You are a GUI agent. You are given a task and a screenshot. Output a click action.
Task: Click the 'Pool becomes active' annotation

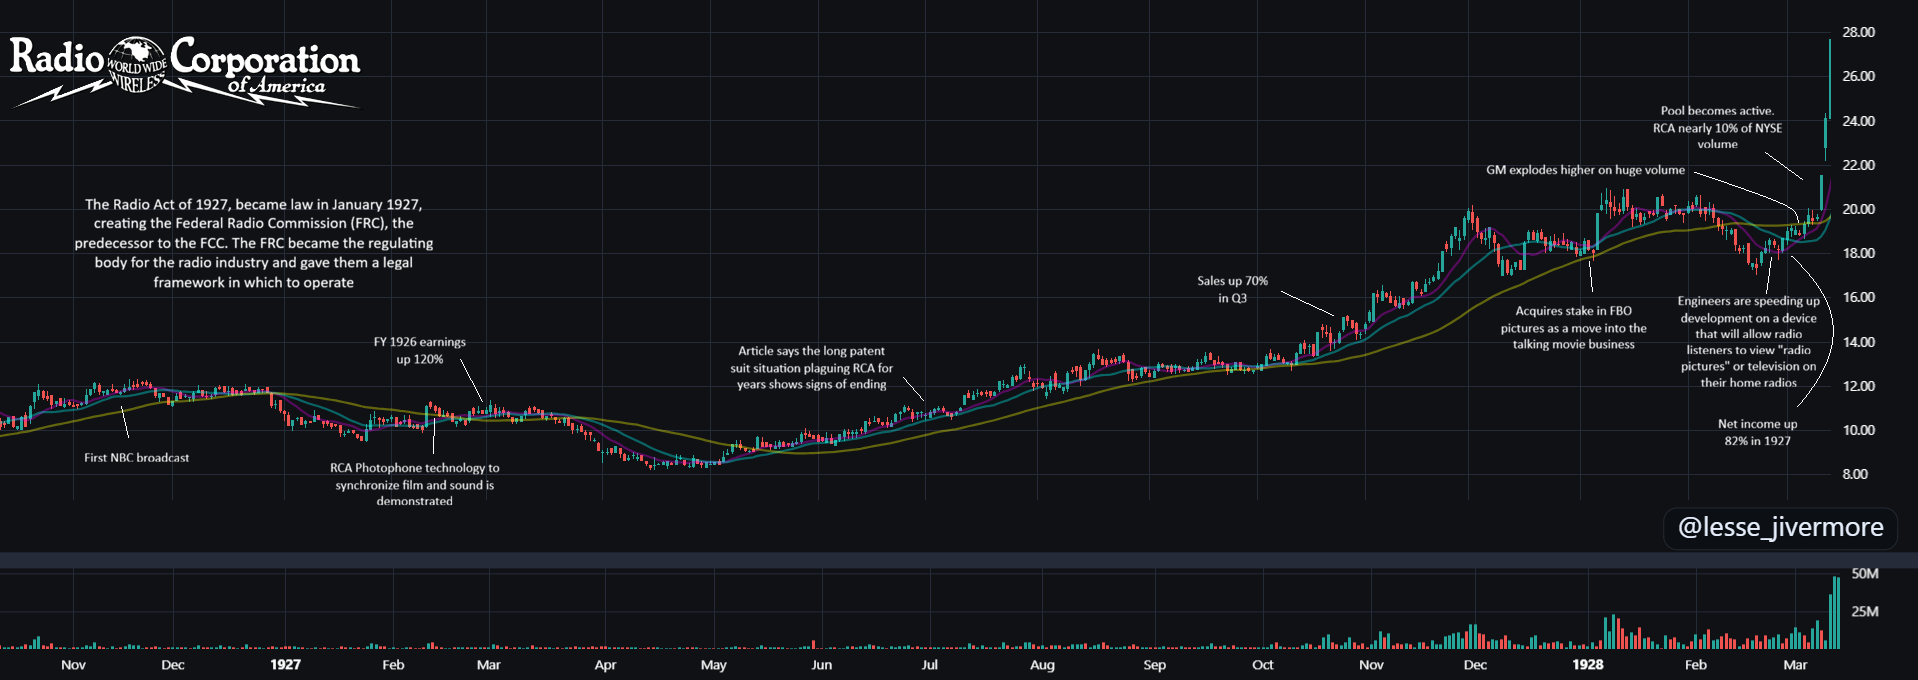pyautogui.click(x=1717, y=128)
